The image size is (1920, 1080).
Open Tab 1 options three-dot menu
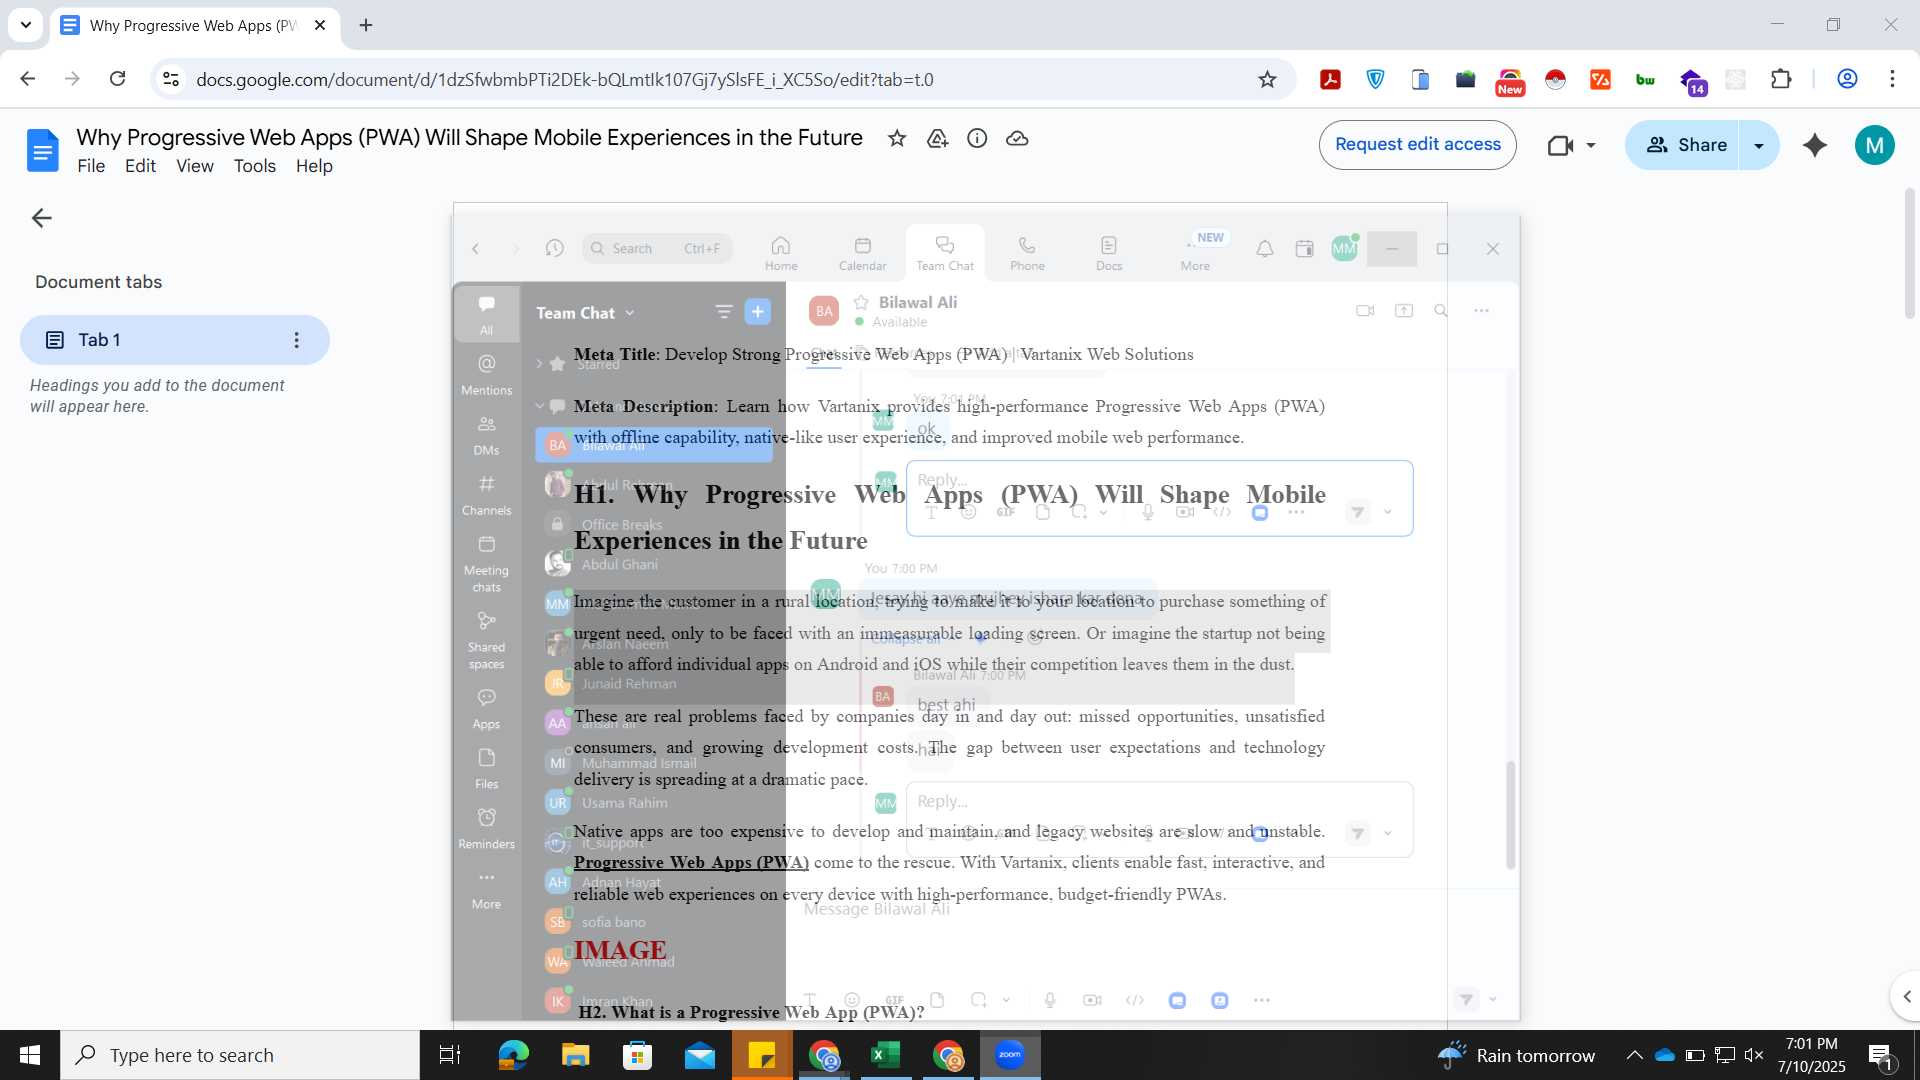296,340
